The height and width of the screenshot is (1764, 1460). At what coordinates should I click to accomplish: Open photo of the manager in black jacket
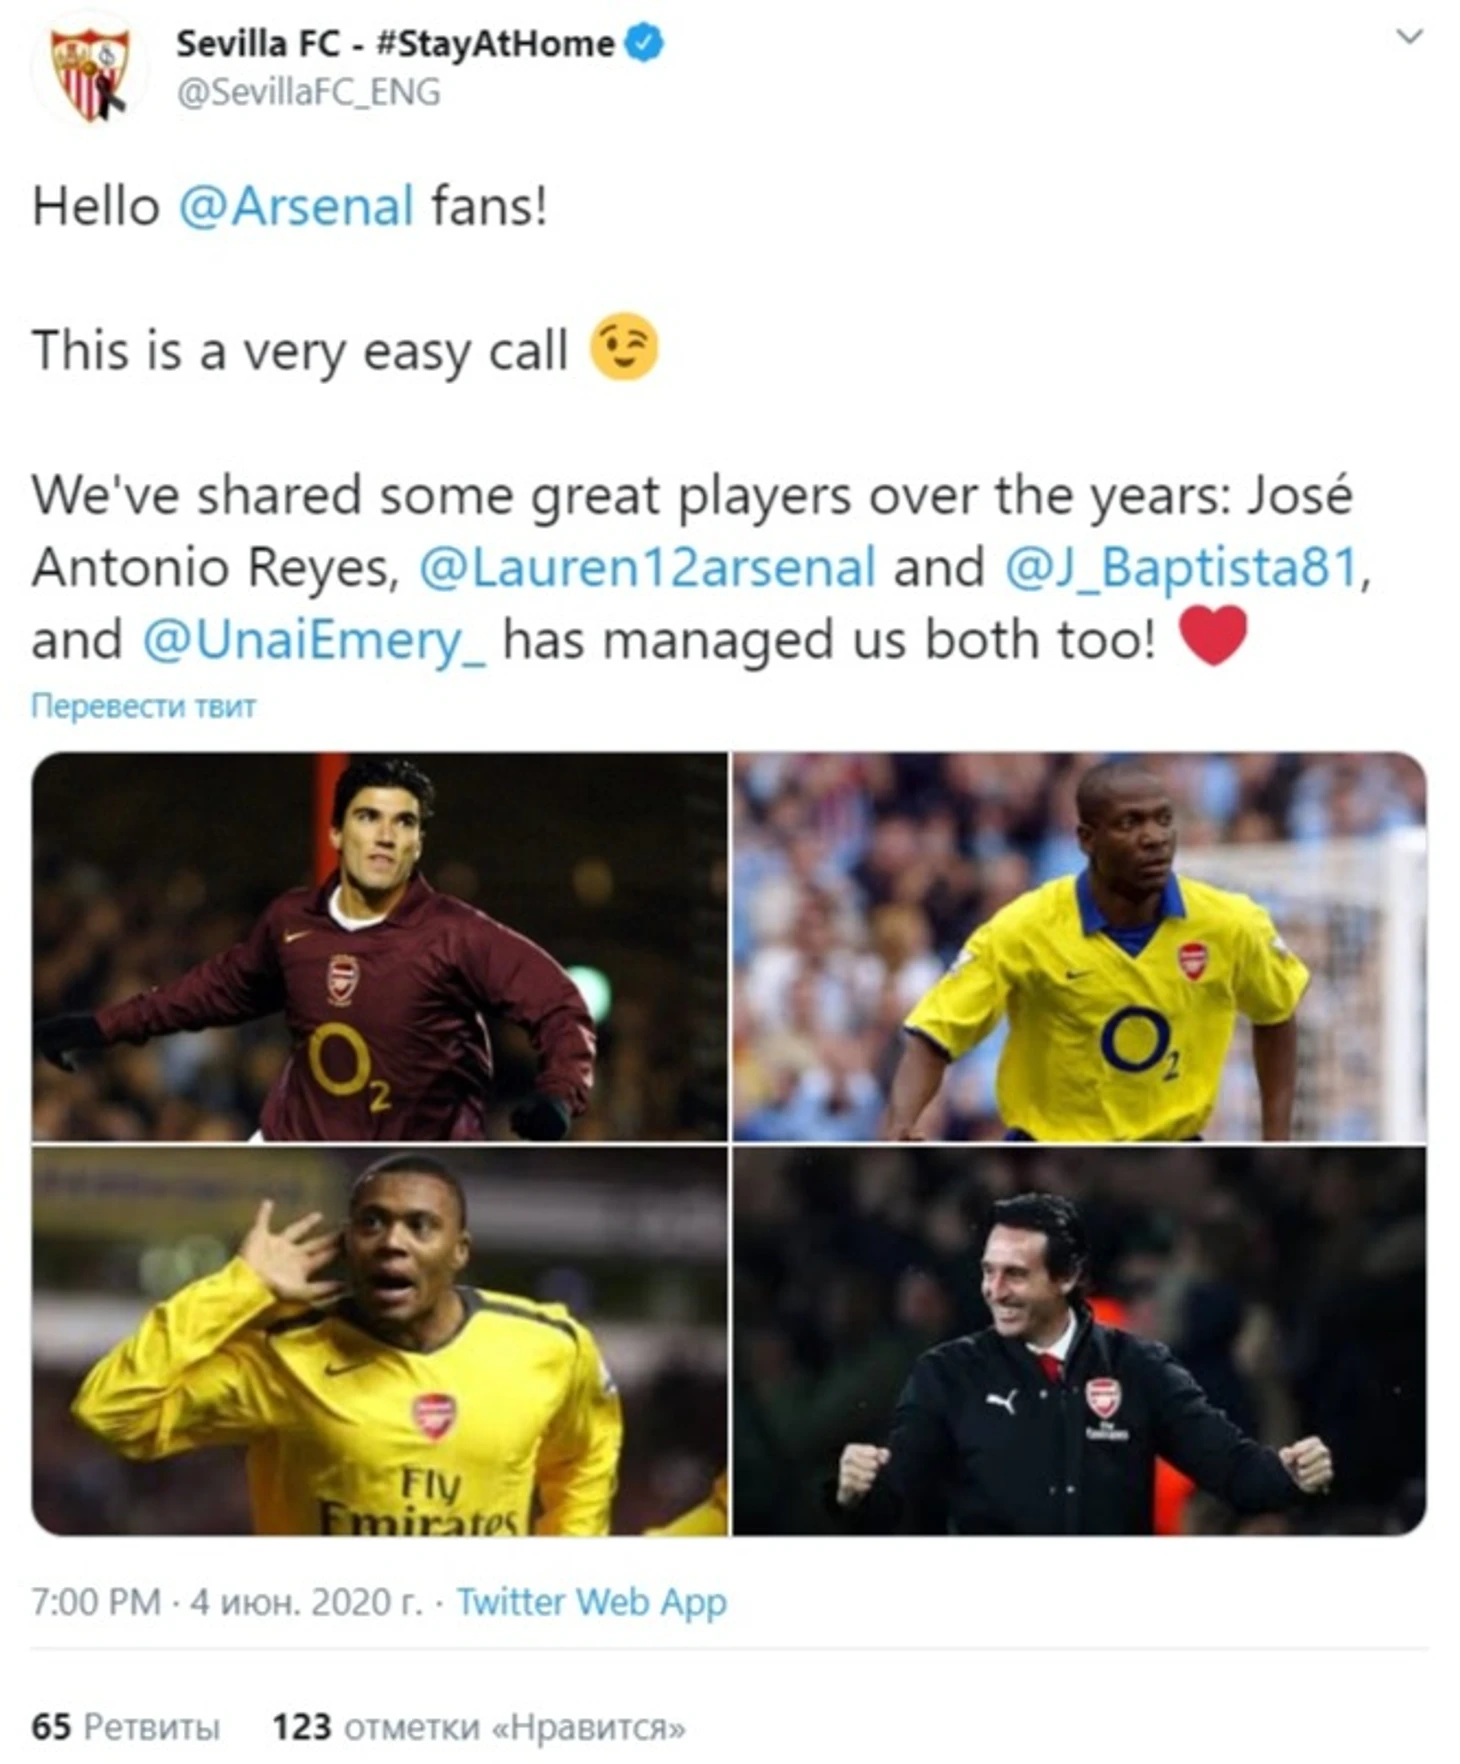(1080, 1341)
